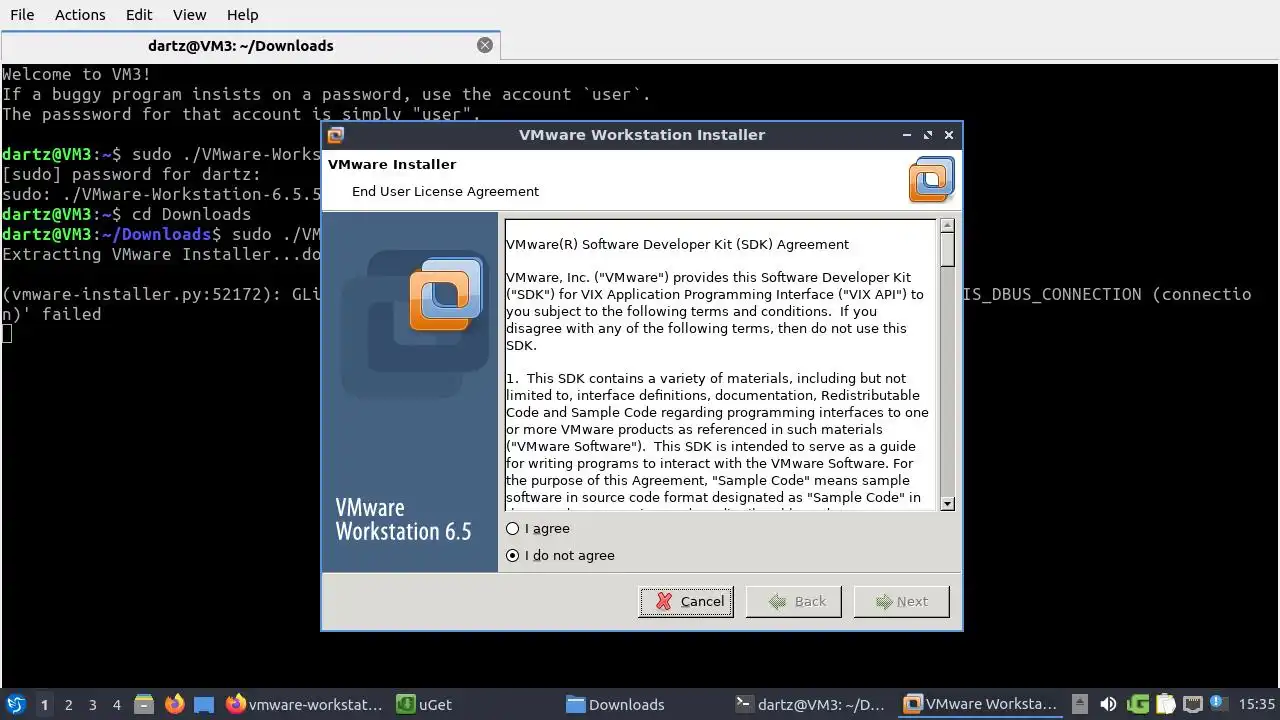Screen dimensions: 1280x720
Task: Click the "Welcome to VM3!" terminal line
Action: click(x=76, y=74)
